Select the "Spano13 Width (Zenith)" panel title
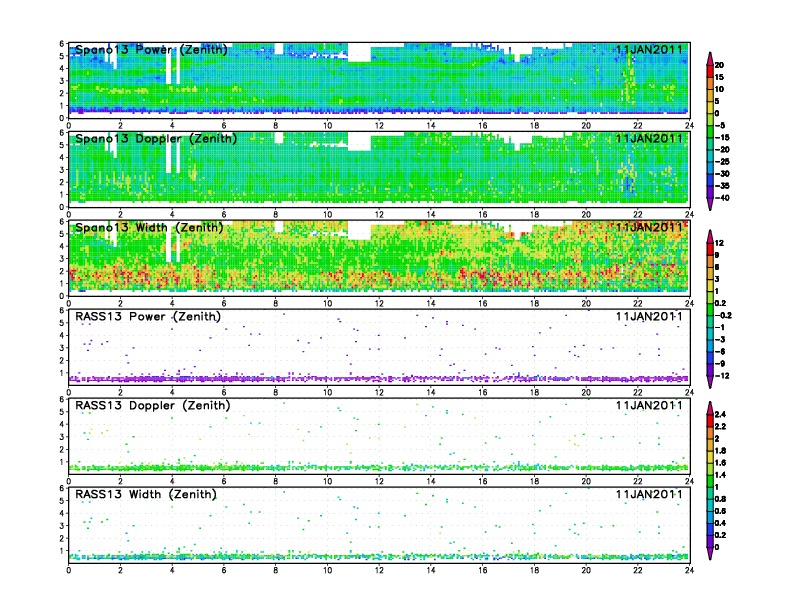Screen dimensions: 792x612 (x=150, y=227)
